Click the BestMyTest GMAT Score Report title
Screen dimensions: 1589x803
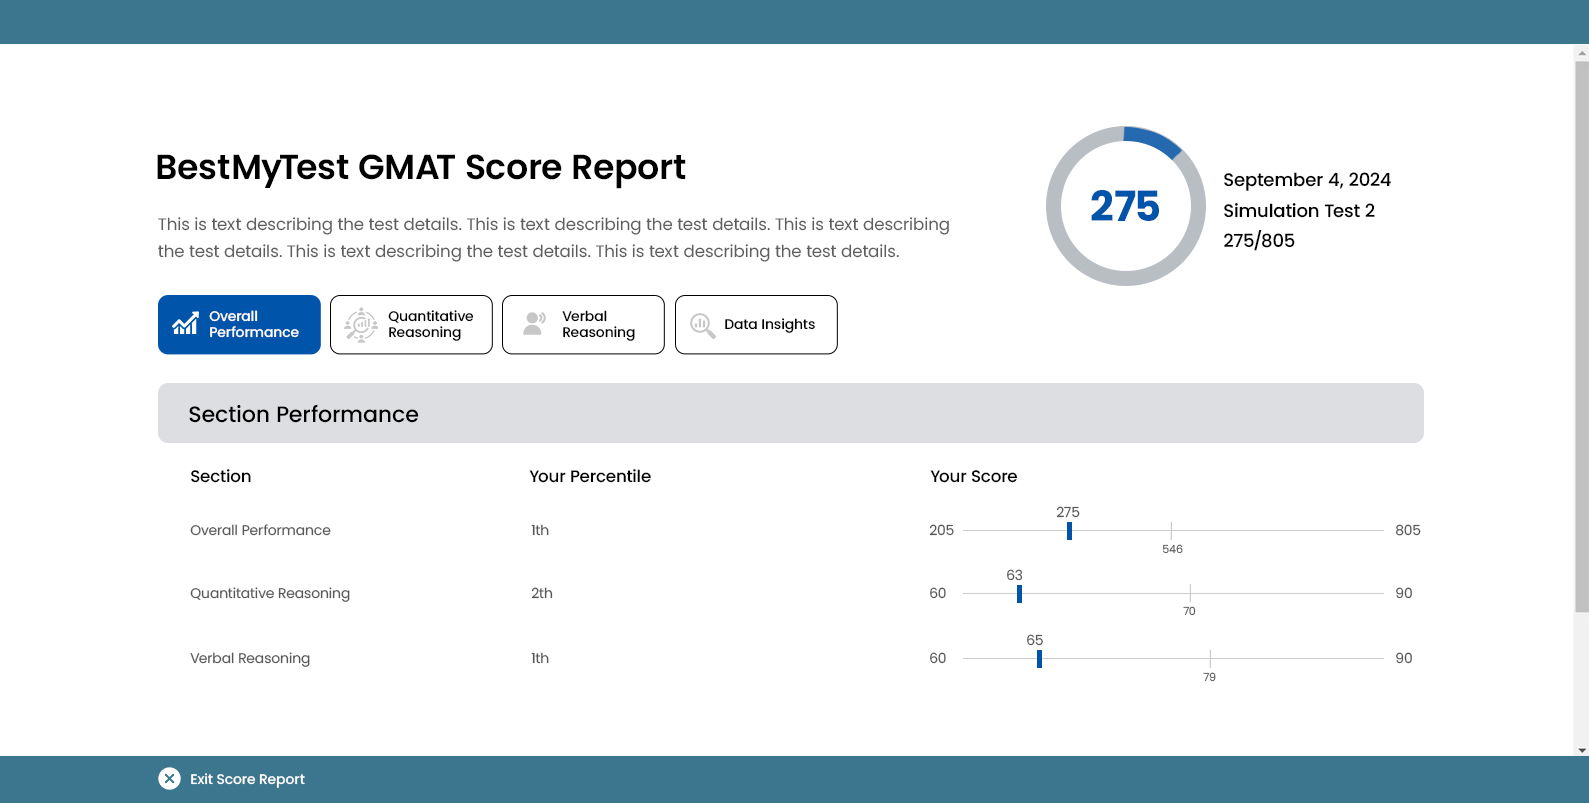pyautogui.click(x=421, y=167)
